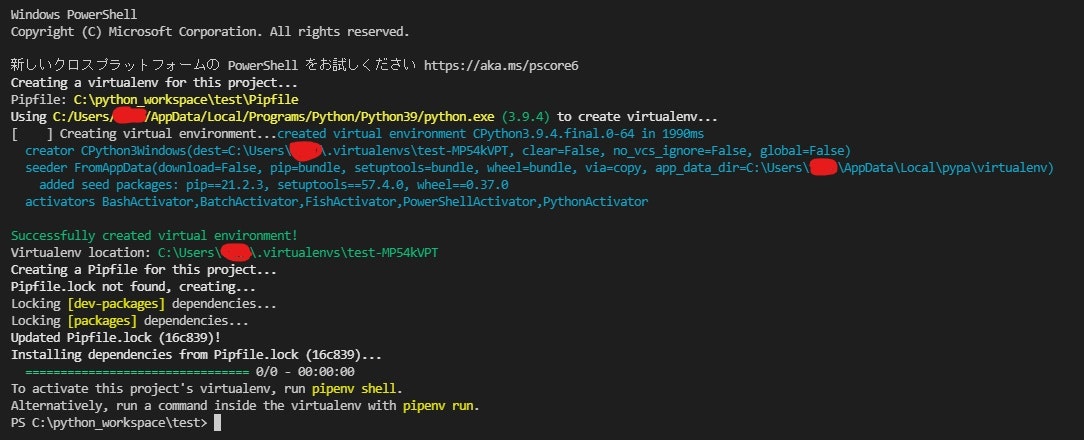Click the '[ ] Creating virtual environment...' spinner text

click(144, 134)
